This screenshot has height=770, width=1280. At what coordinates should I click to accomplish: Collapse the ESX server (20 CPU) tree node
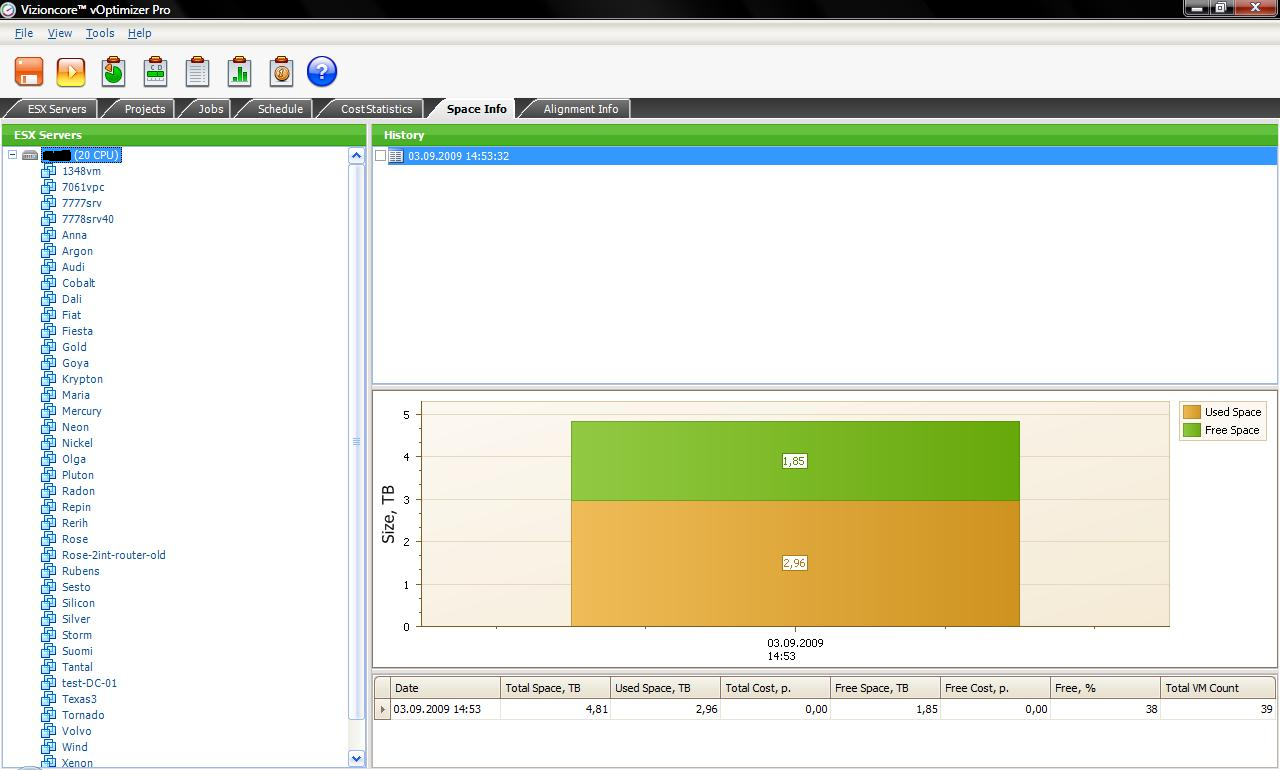[12, 155]
